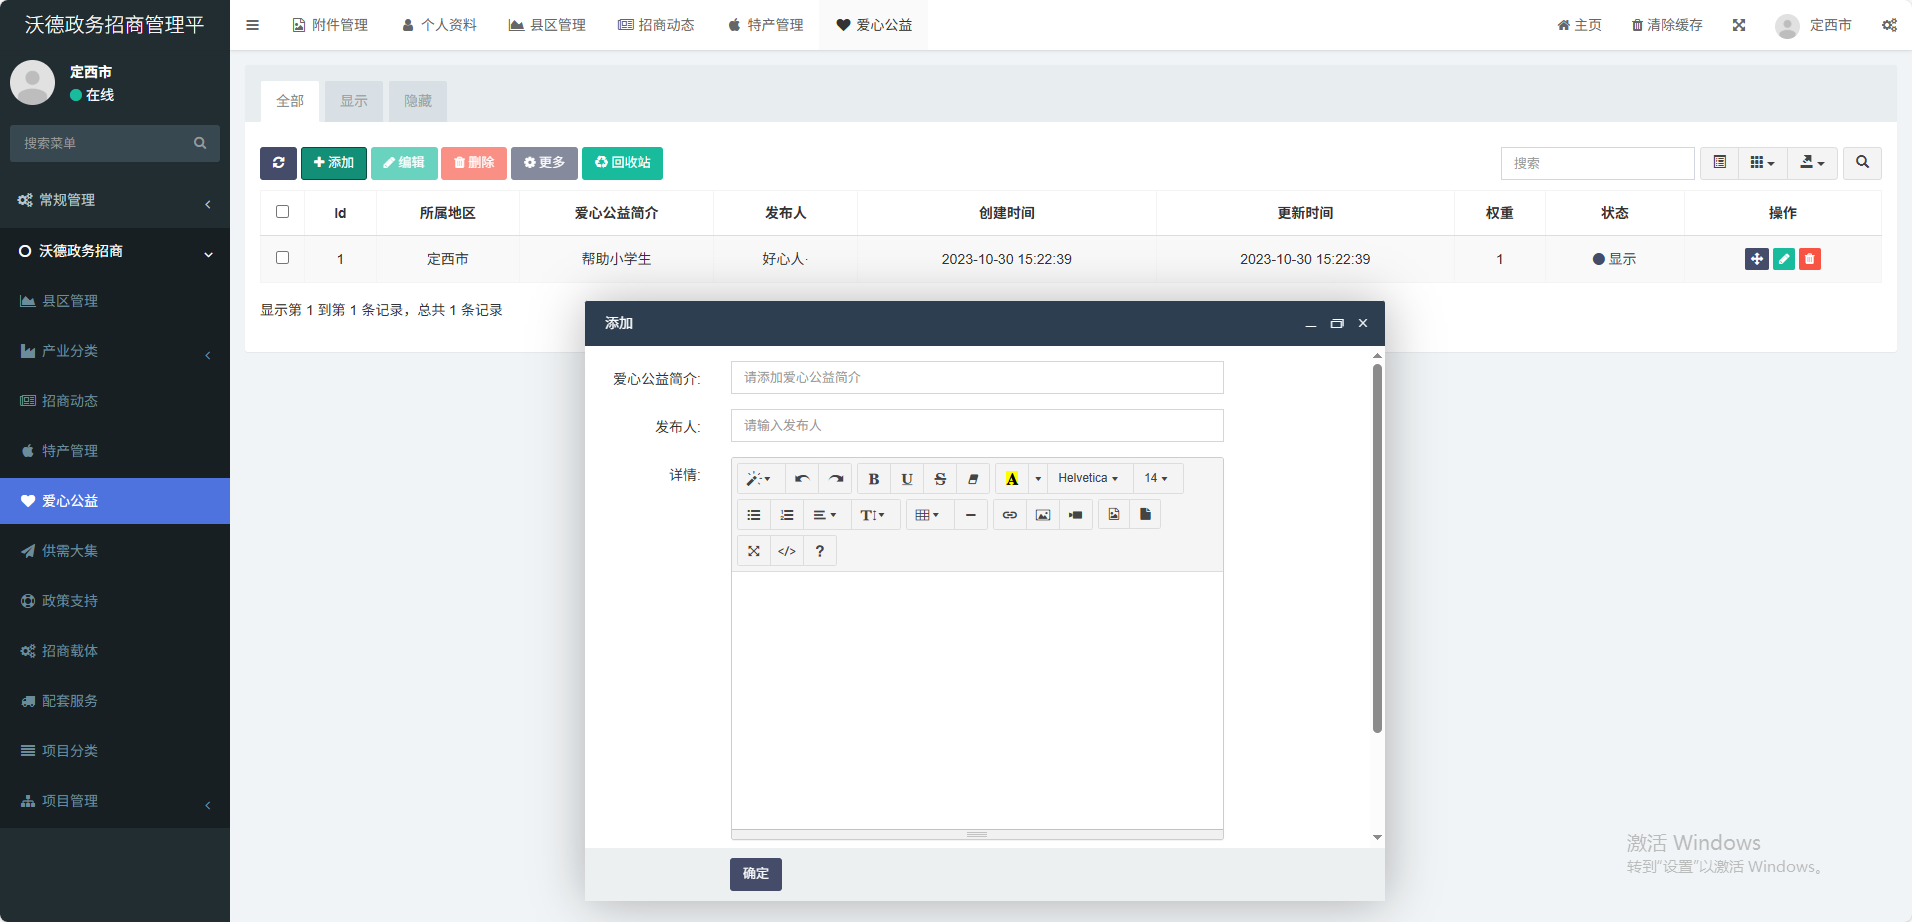
Task: Insert a picture into the details editor
Action: (x=1043, y=515)
